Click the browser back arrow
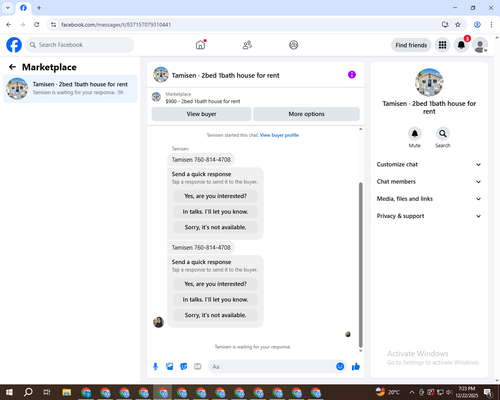The height and width of the screenshot is (400, 500). (9, 25)
